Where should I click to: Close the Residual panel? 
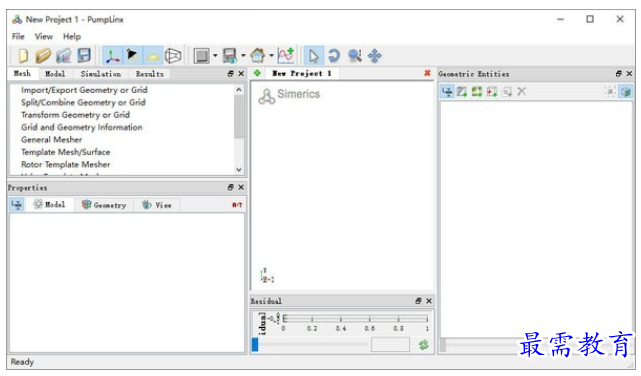tap(429, 301)
